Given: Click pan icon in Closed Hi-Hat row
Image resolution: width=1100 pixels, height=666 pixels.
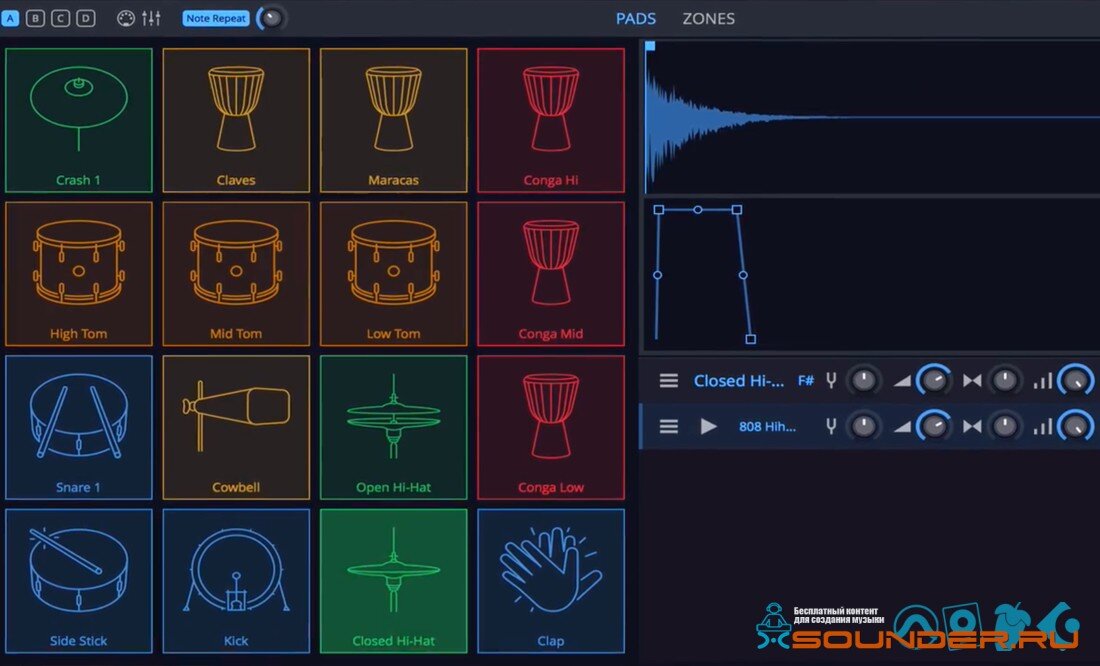Looking at the screenshot, I should click(972, 381).
